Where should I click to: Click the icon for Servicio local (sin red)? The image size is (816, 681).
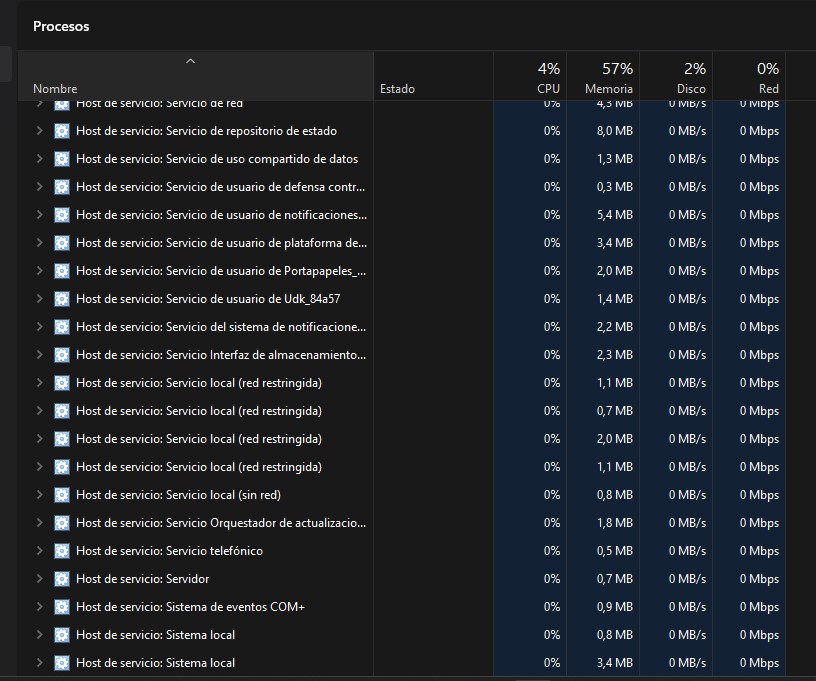62,495
